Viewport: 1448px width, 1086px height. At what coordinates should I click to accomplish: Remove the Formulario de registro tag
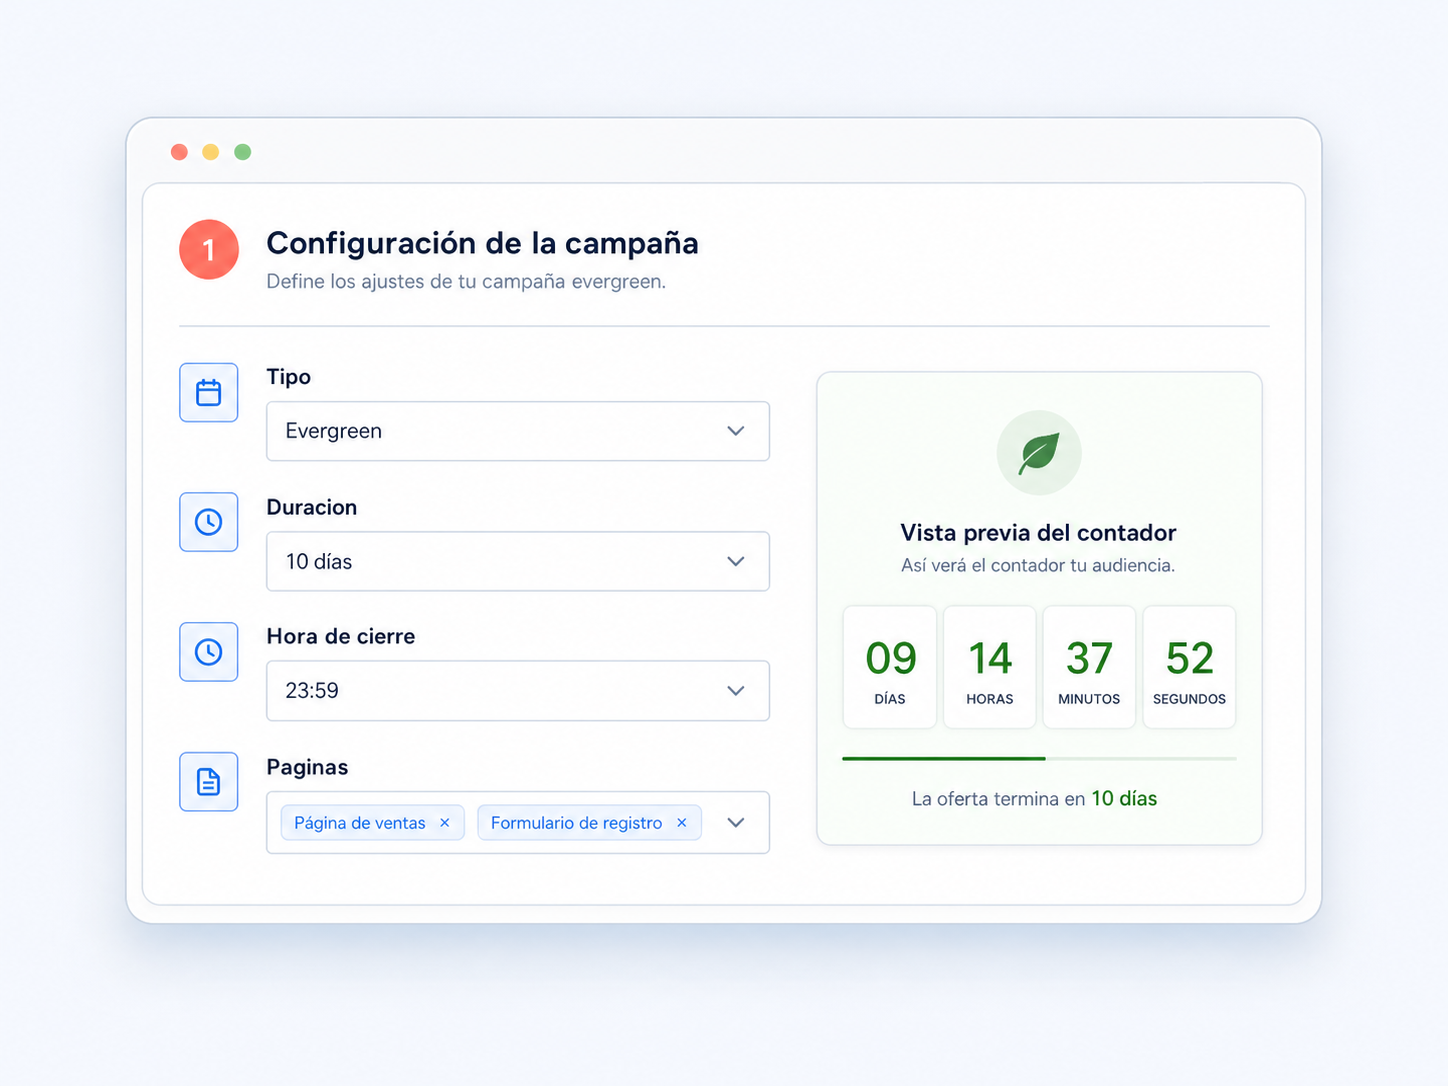[682, 822]
